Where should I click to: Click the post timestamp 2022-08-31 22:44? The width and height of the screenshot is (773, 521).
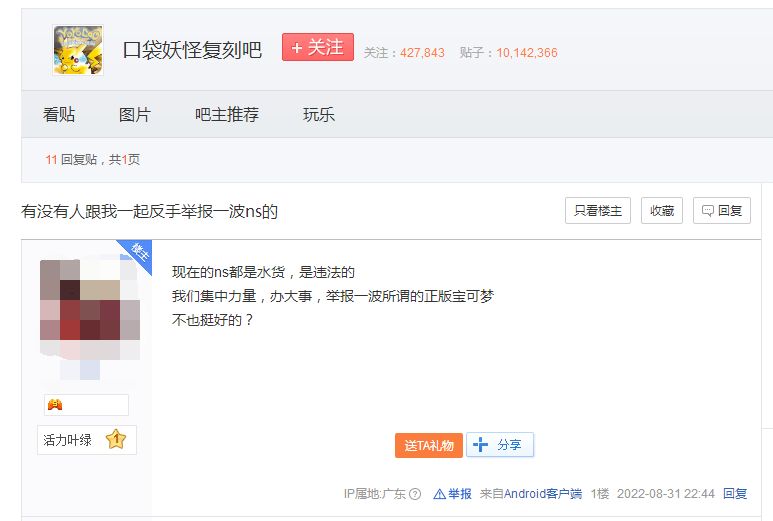coord(666,494)
